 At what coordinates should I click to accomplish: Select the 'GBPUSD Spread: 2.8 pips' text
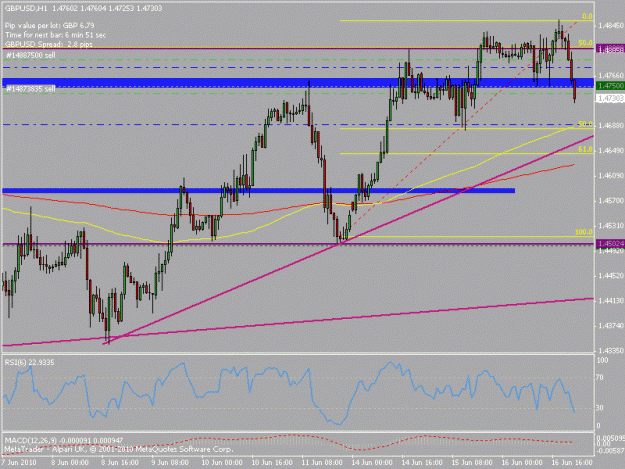49,44
